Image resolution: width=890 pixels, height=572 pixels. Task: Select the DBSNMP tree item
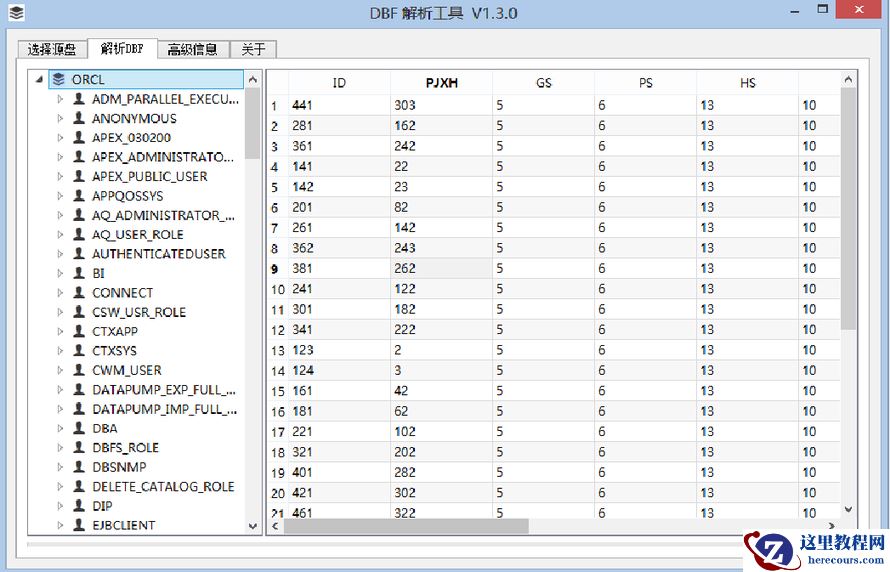(119, 467)
